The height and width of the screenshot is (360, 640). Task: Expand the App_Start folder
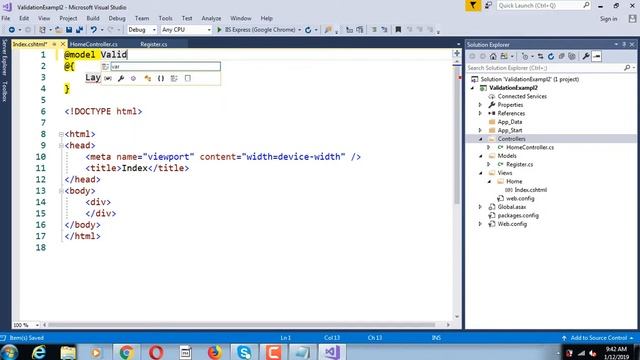coord(480,130)
